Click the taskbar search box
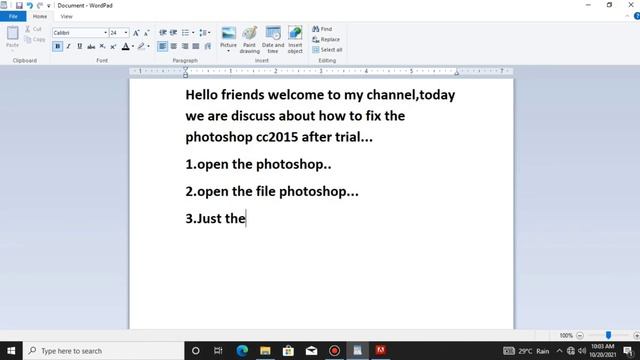This screenshot has width=640, height=360. tap(104, 351)
